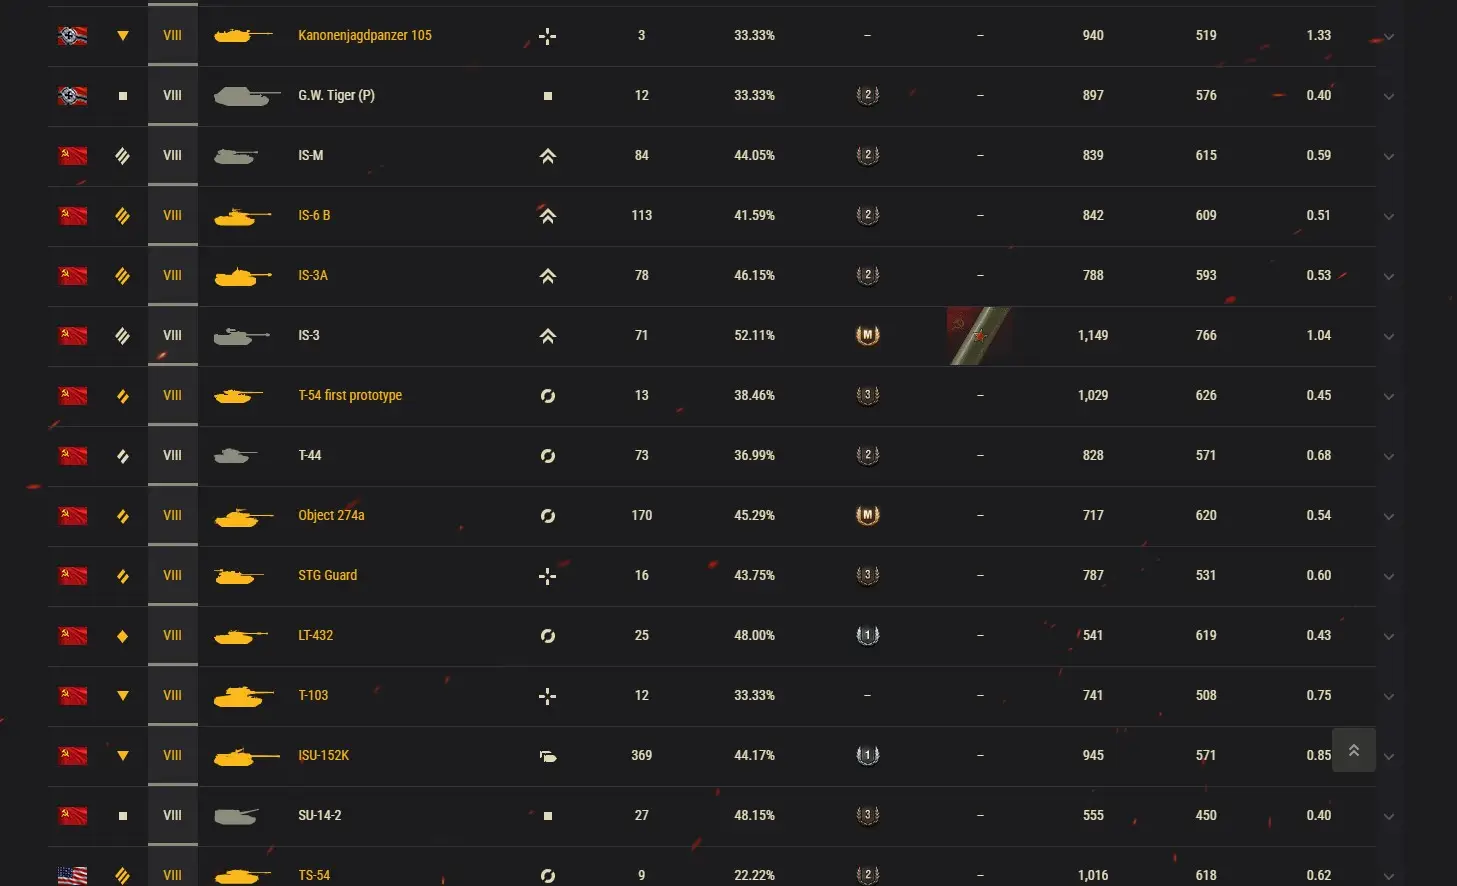
Task: Open the Kanonenjagdpanzer 105 vehicle link
Action: point(364,35)
